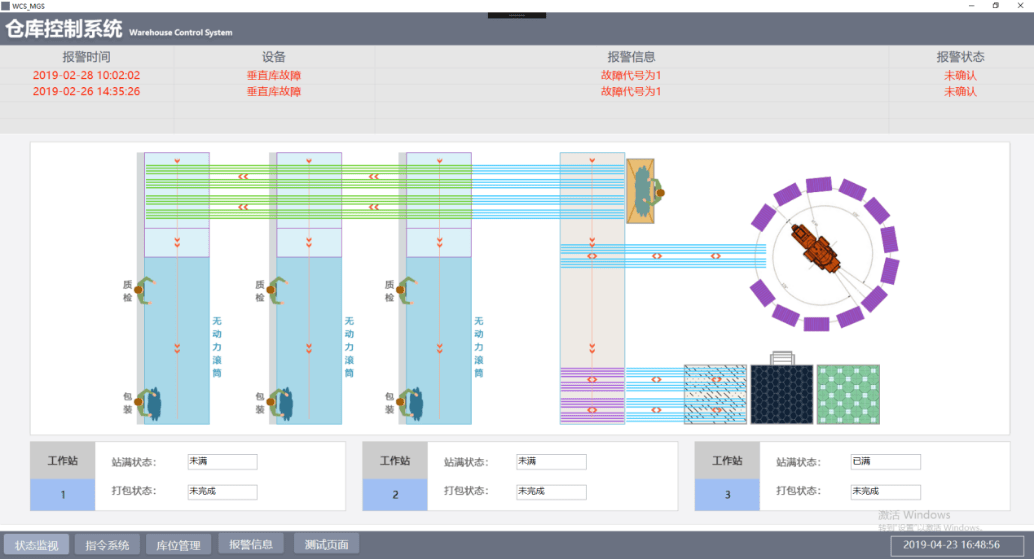Open the 报警信息 tab
This screenshot has height=560, width=1035.
(x=251, y=545)
